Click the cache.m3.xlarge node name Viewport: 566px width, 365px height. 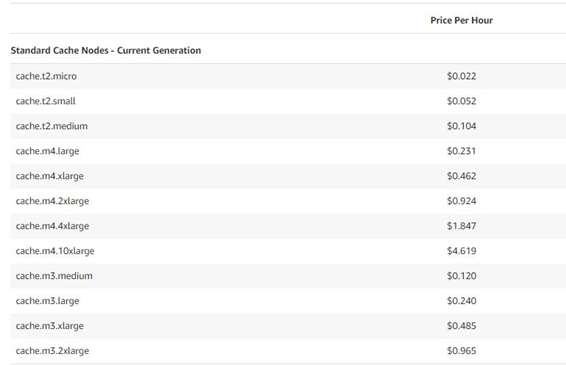click(49, 326)
